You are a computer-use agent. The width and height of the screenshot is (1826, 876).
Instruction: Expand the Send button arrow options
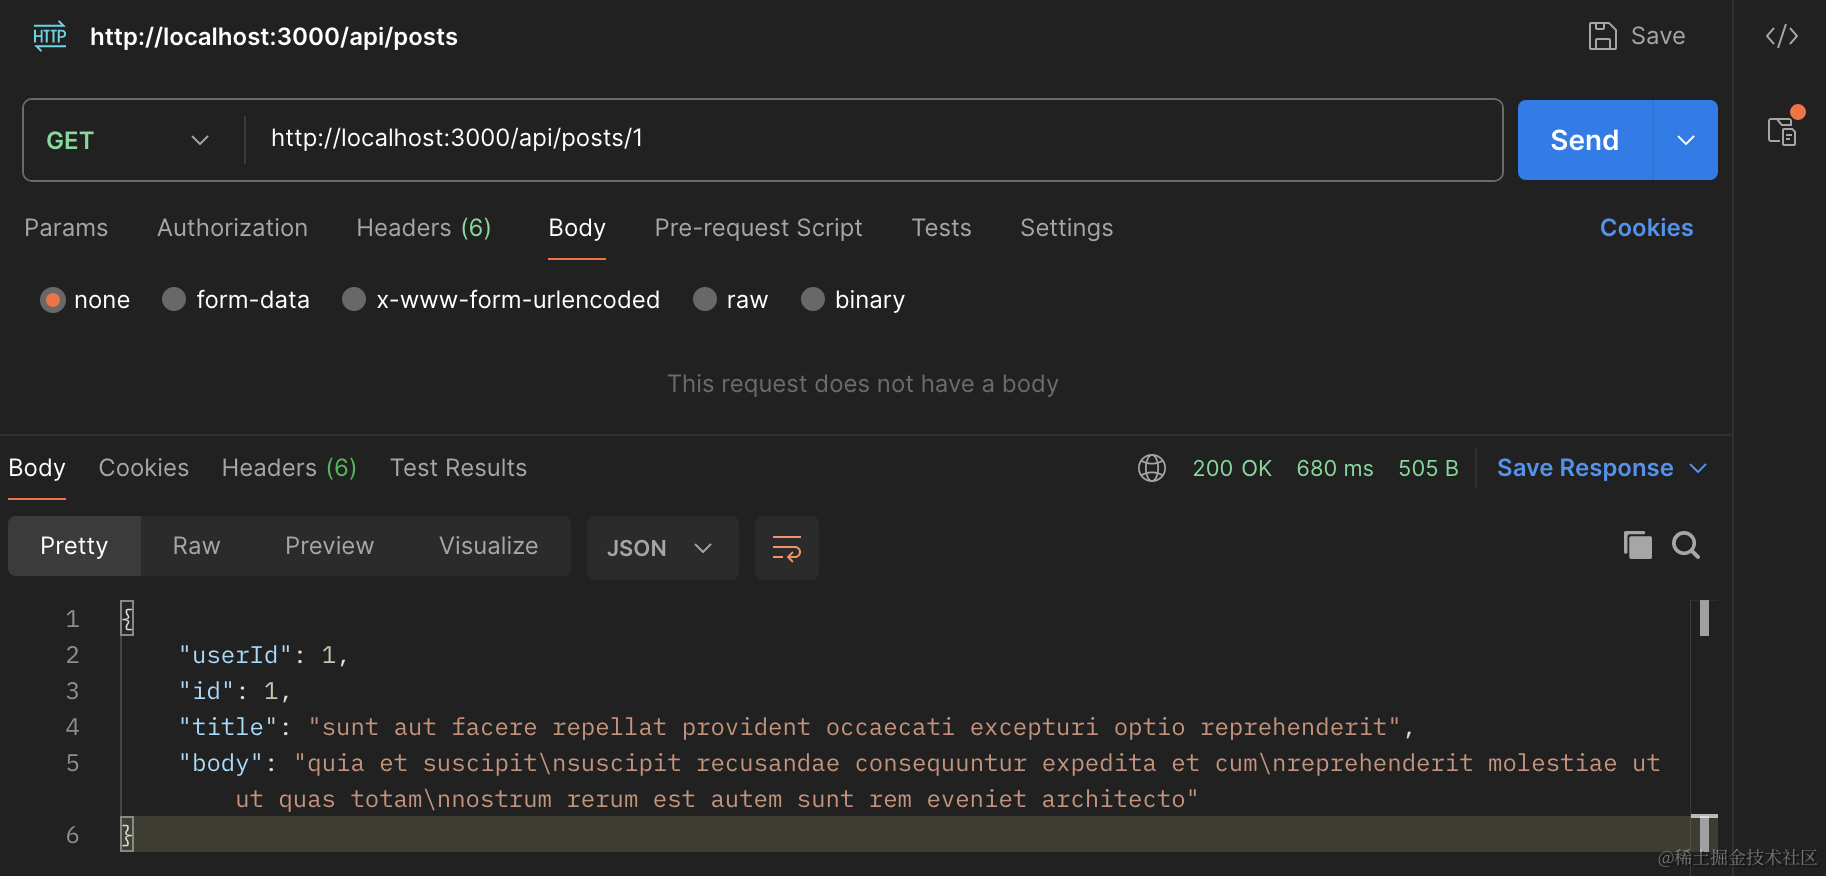pyautogui.click(x=1686, y=140)
